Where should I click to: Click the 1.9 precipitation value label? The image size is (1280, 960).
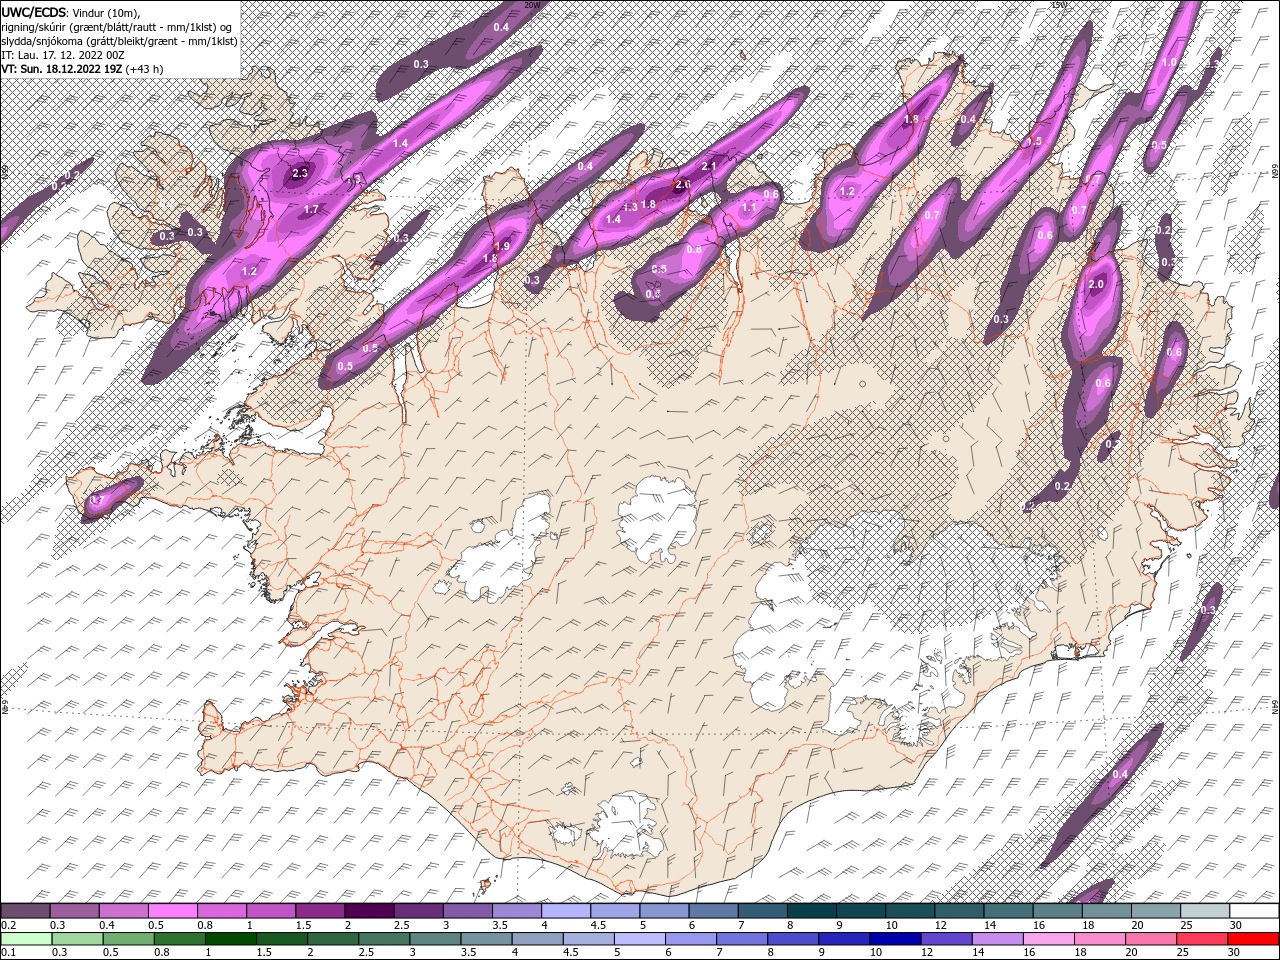click(x=503, y=246)
